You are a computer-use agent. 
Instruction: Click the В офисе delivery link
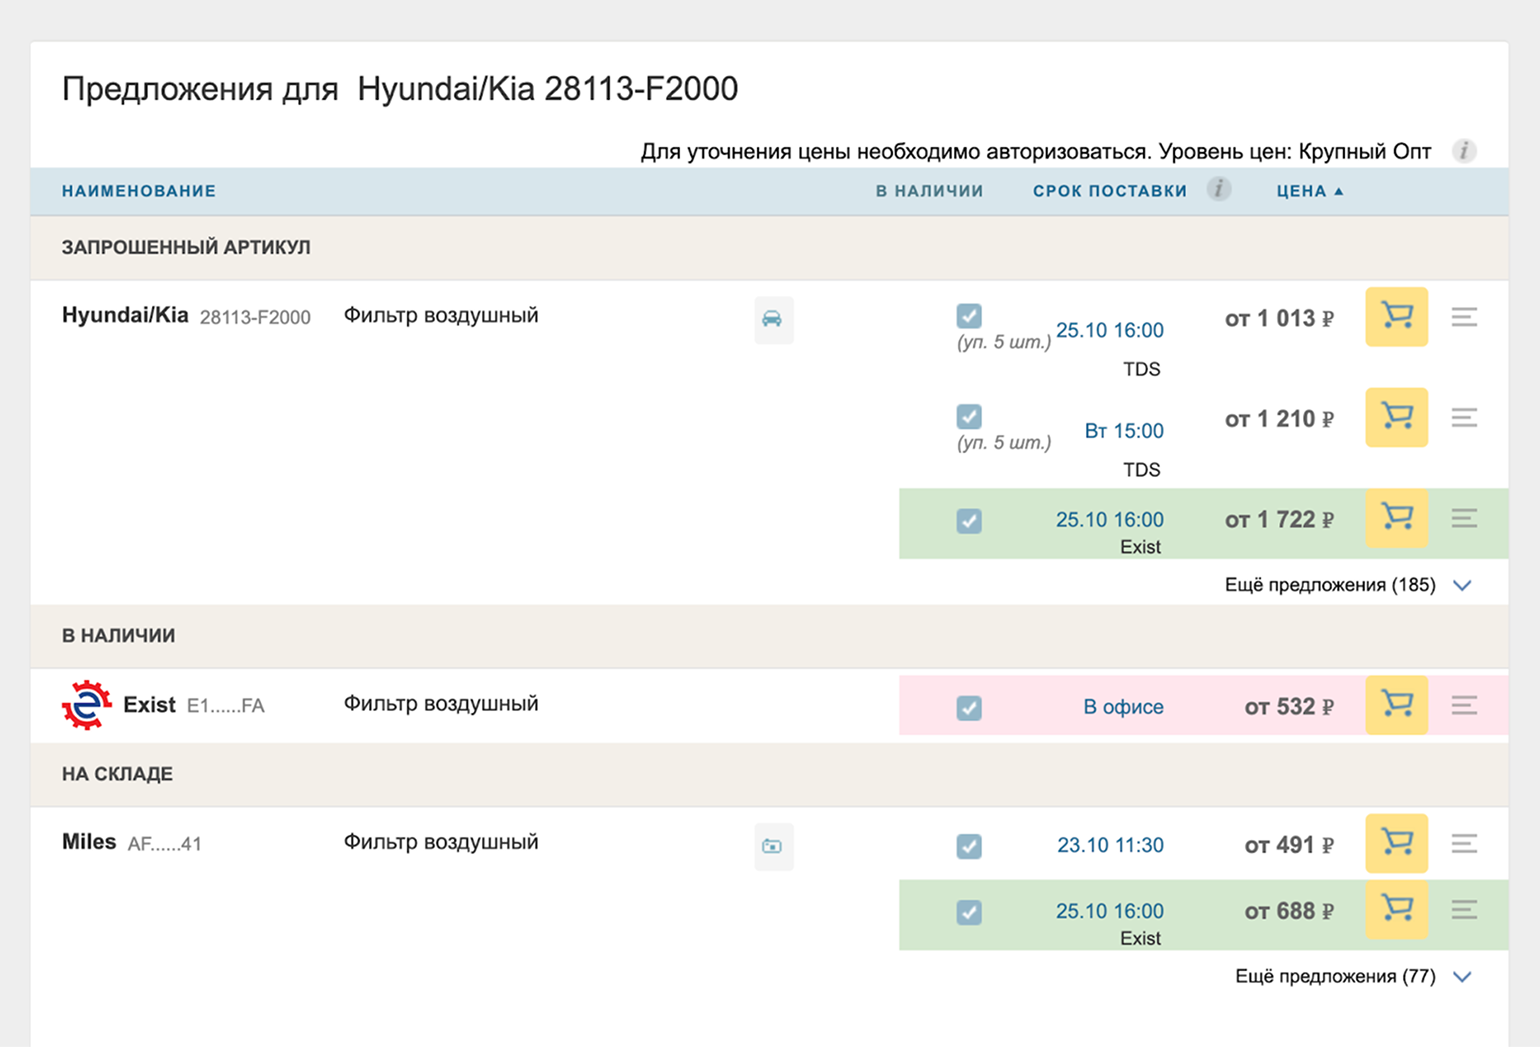[1123, 707]
